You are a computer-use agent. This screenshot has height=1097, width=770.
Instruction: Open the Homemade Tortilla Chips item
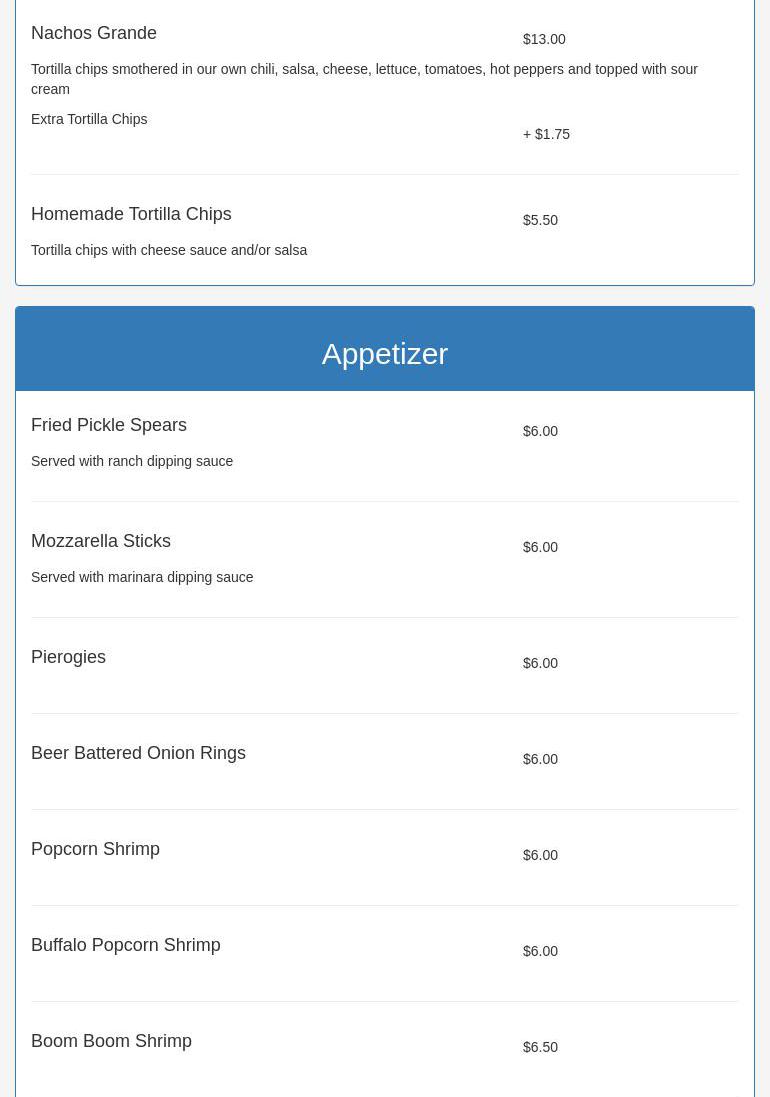131,214
